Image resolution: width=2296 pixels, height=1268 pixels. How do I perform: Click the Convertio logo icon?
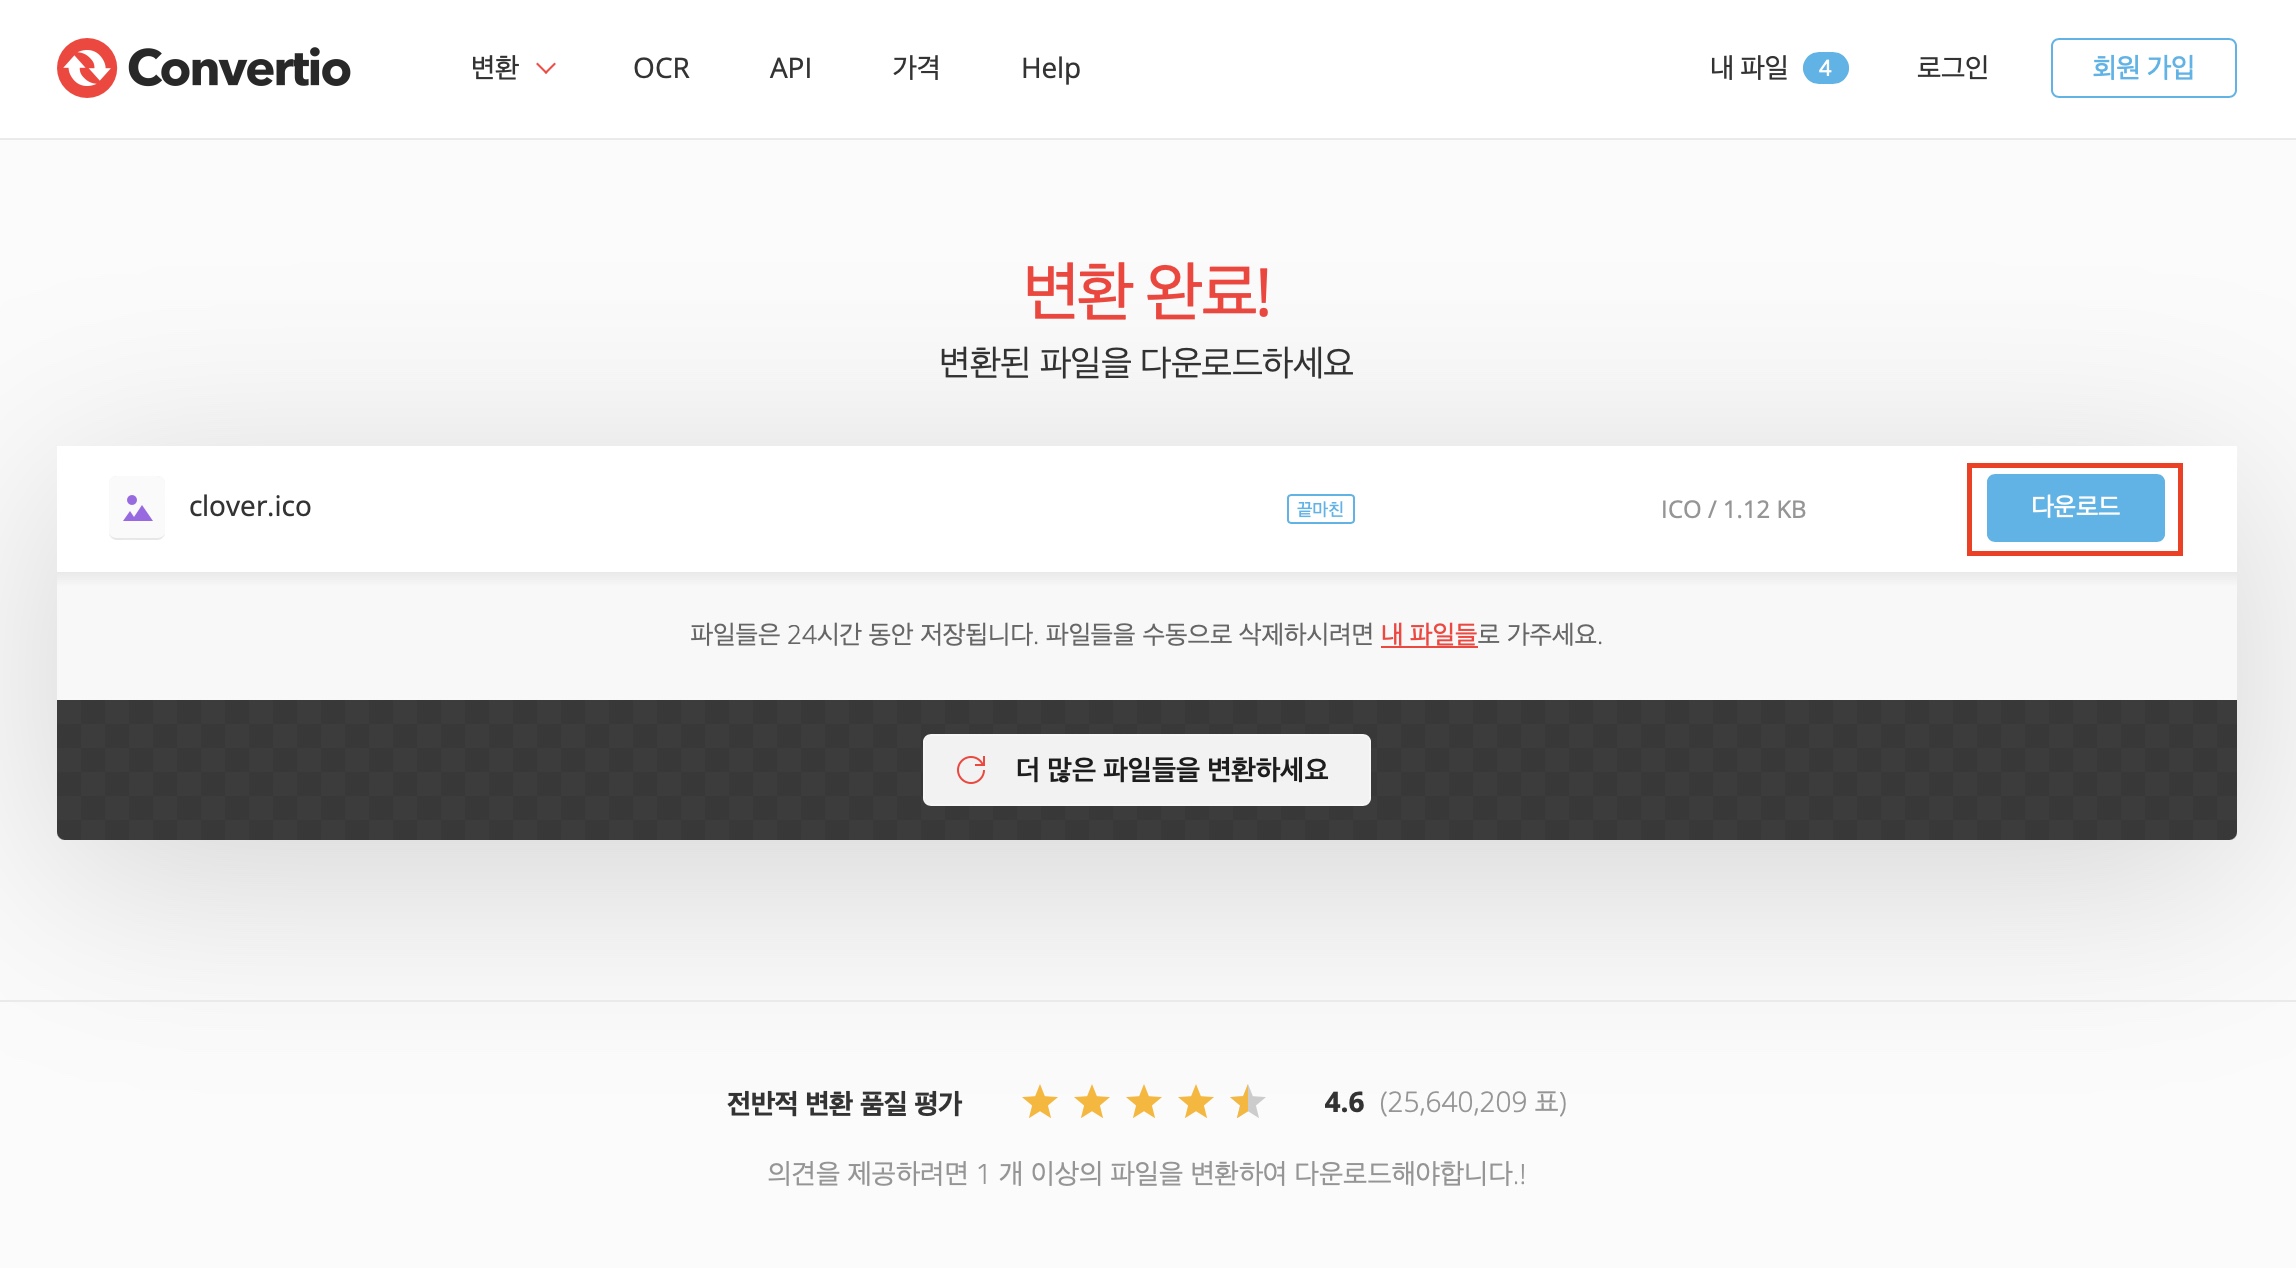(x=87, y=68)
